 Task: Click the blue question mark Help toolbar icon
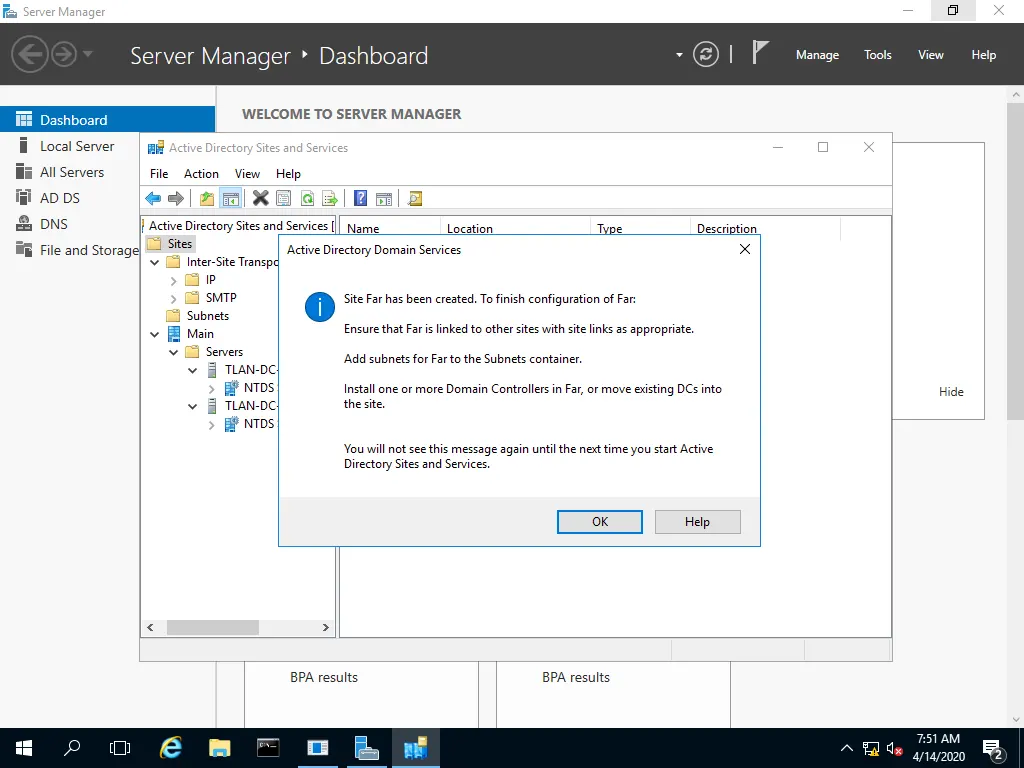point(360,198)
